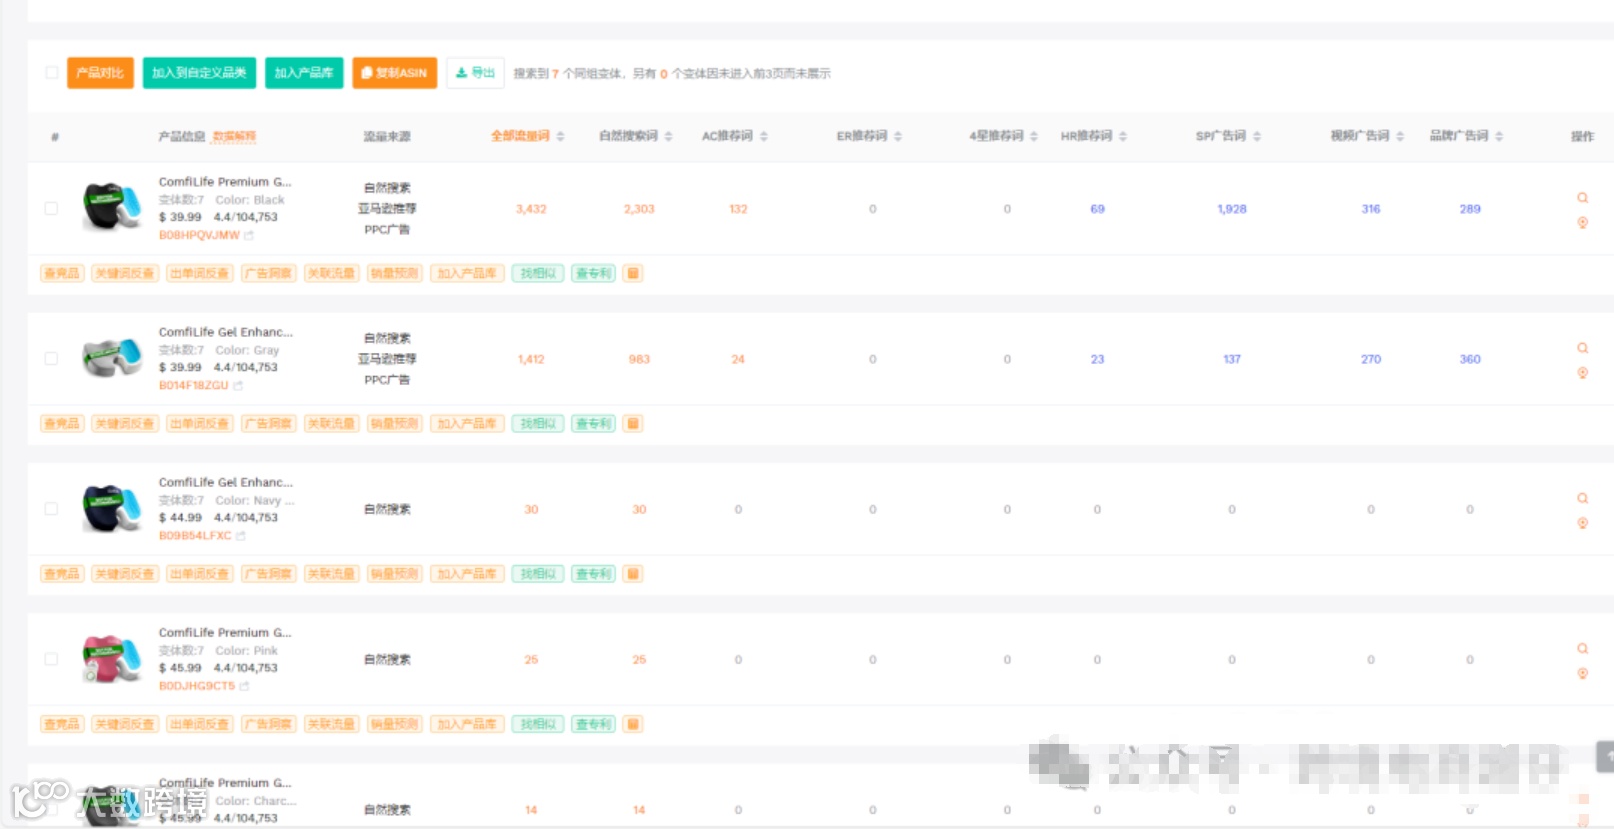This screenshot has width=1614, height=829.
Task: Open the ASIN link B09B54LFXC
Action: point(195,536)
